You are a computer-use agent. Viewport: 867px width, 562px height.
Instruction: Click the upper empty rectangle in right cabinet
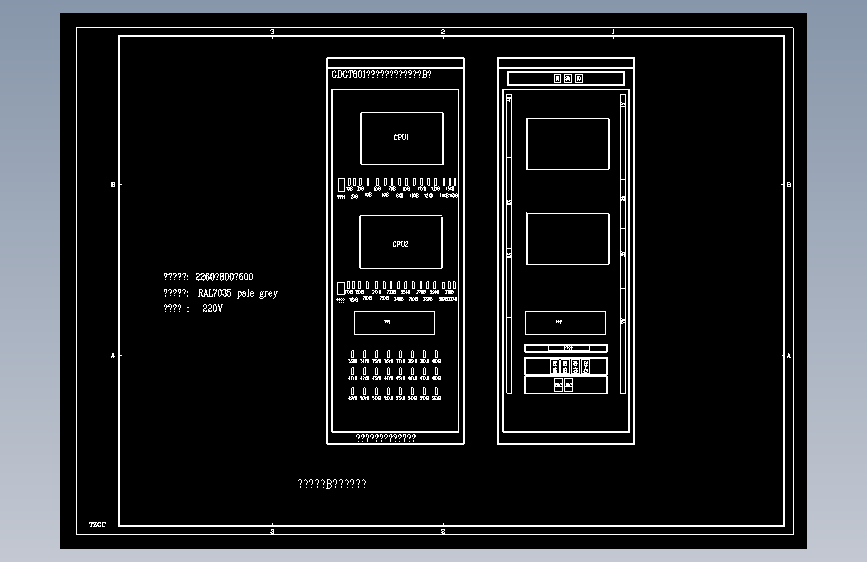(568, 144)
